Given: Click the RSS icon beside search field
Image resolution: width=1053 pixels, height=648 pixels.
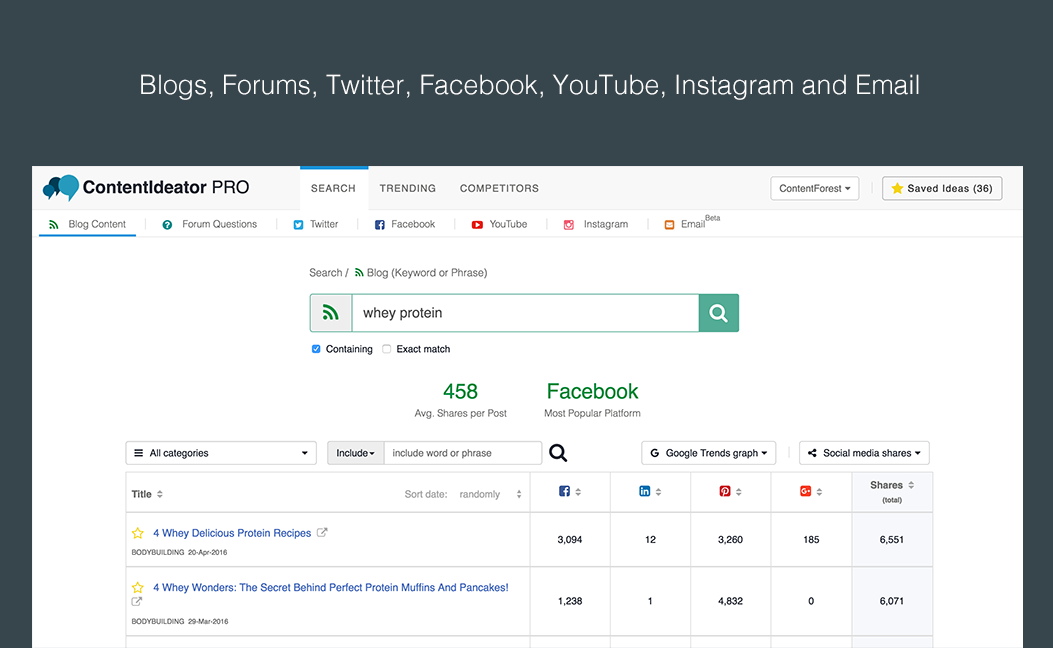Looking at the screenshot, I should click(330, 313).
